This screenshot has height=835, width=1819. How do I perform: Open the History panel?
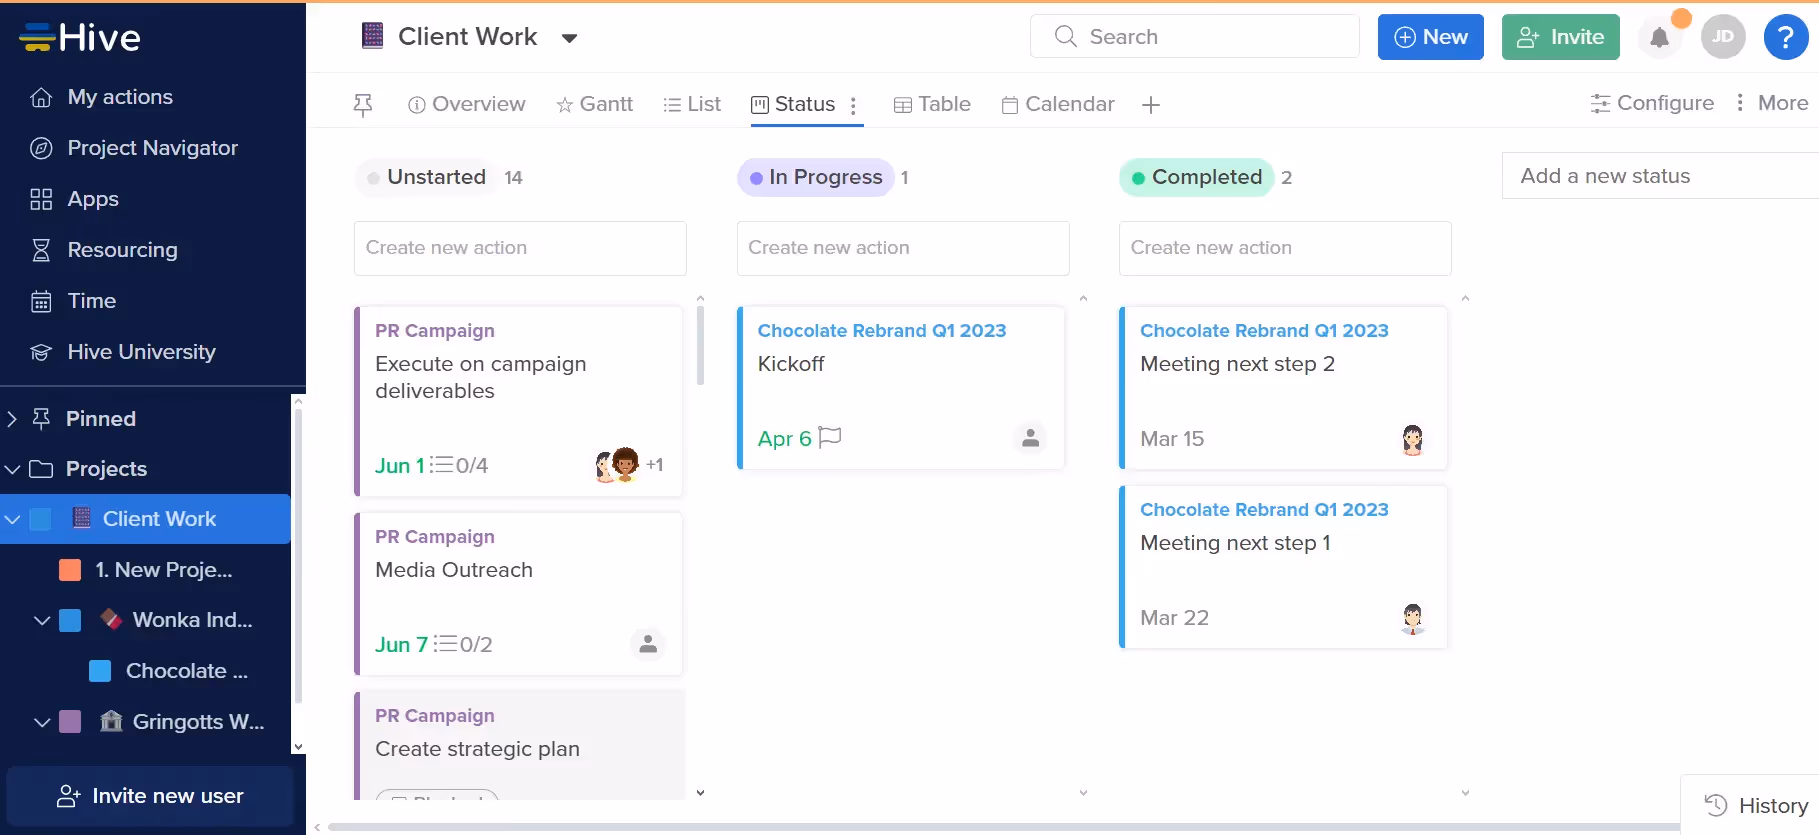click(x=1756, y=805)
